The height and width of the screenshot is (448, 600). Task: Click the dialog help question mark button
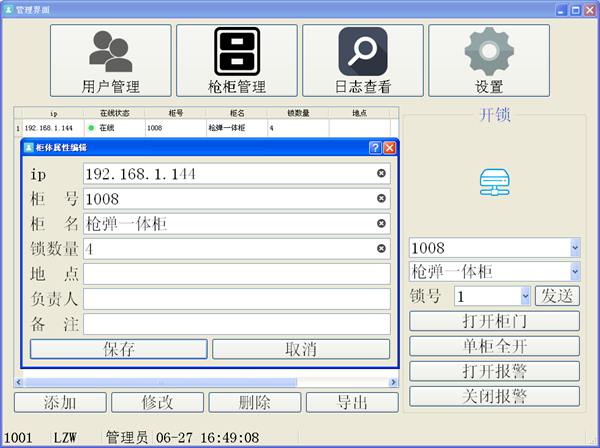tap(375, 147)
